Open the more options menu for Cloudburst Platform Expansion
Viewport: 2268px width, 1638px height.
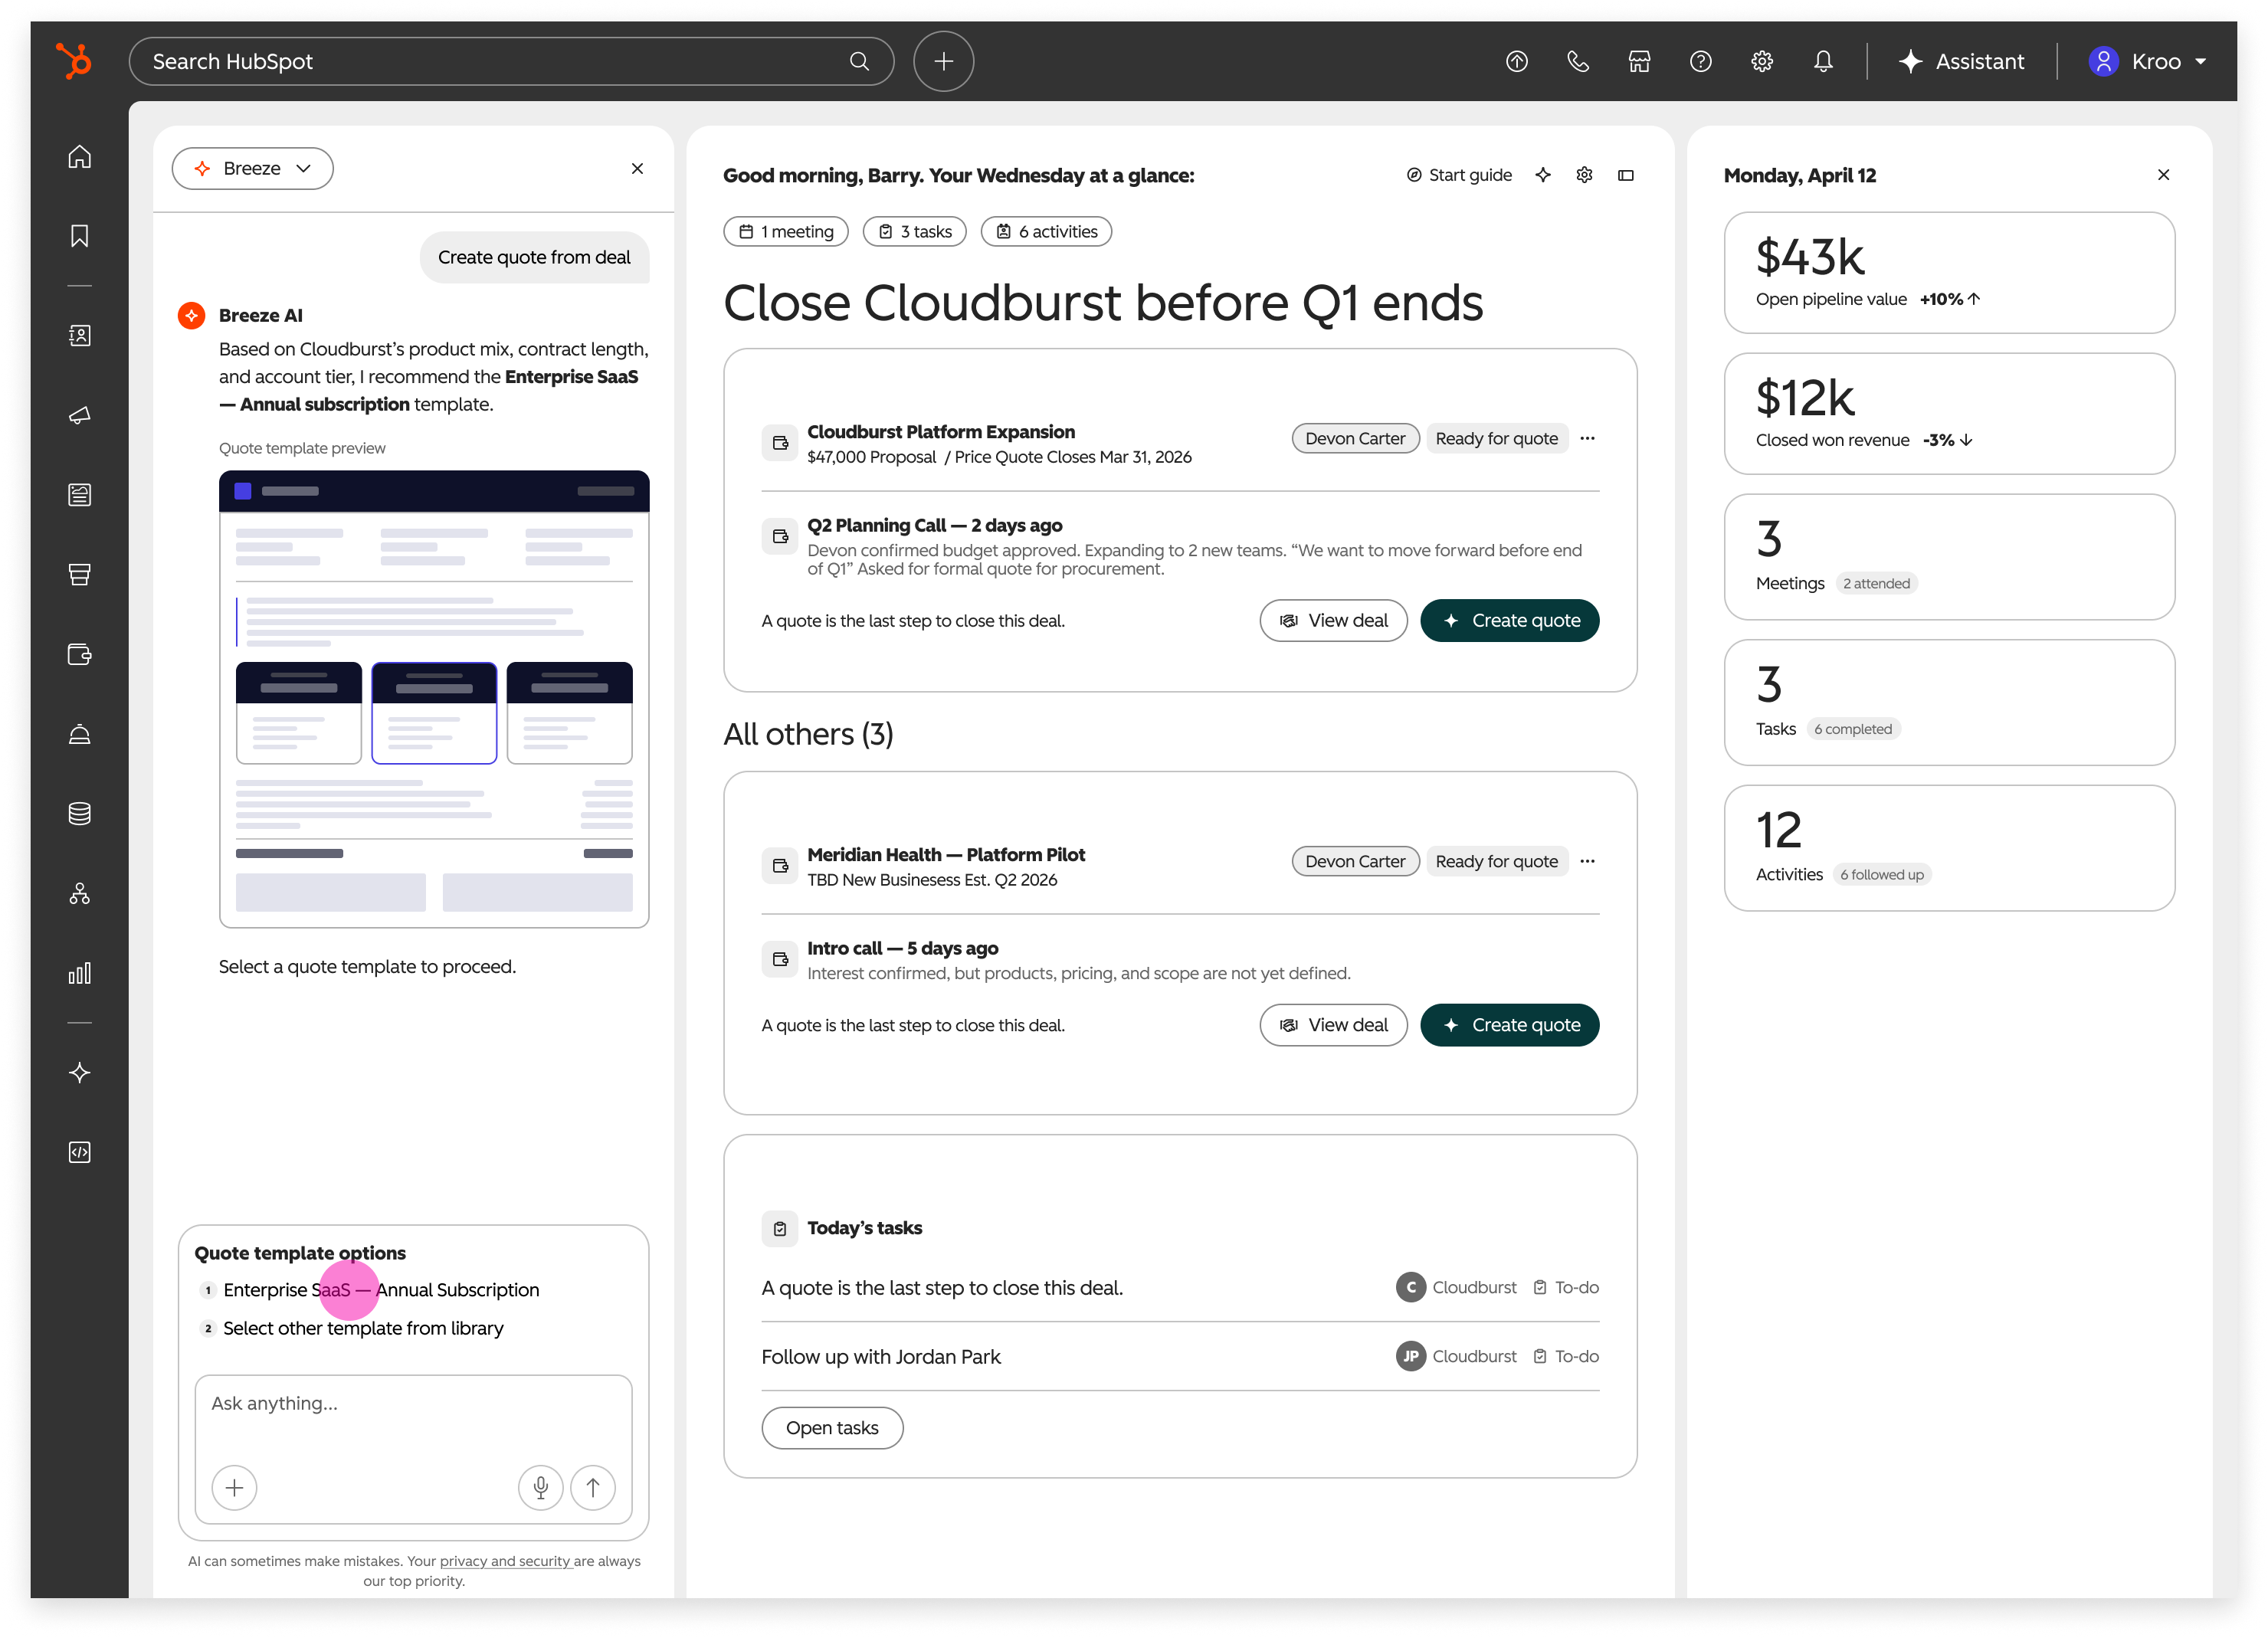(x=1587, y=438)
